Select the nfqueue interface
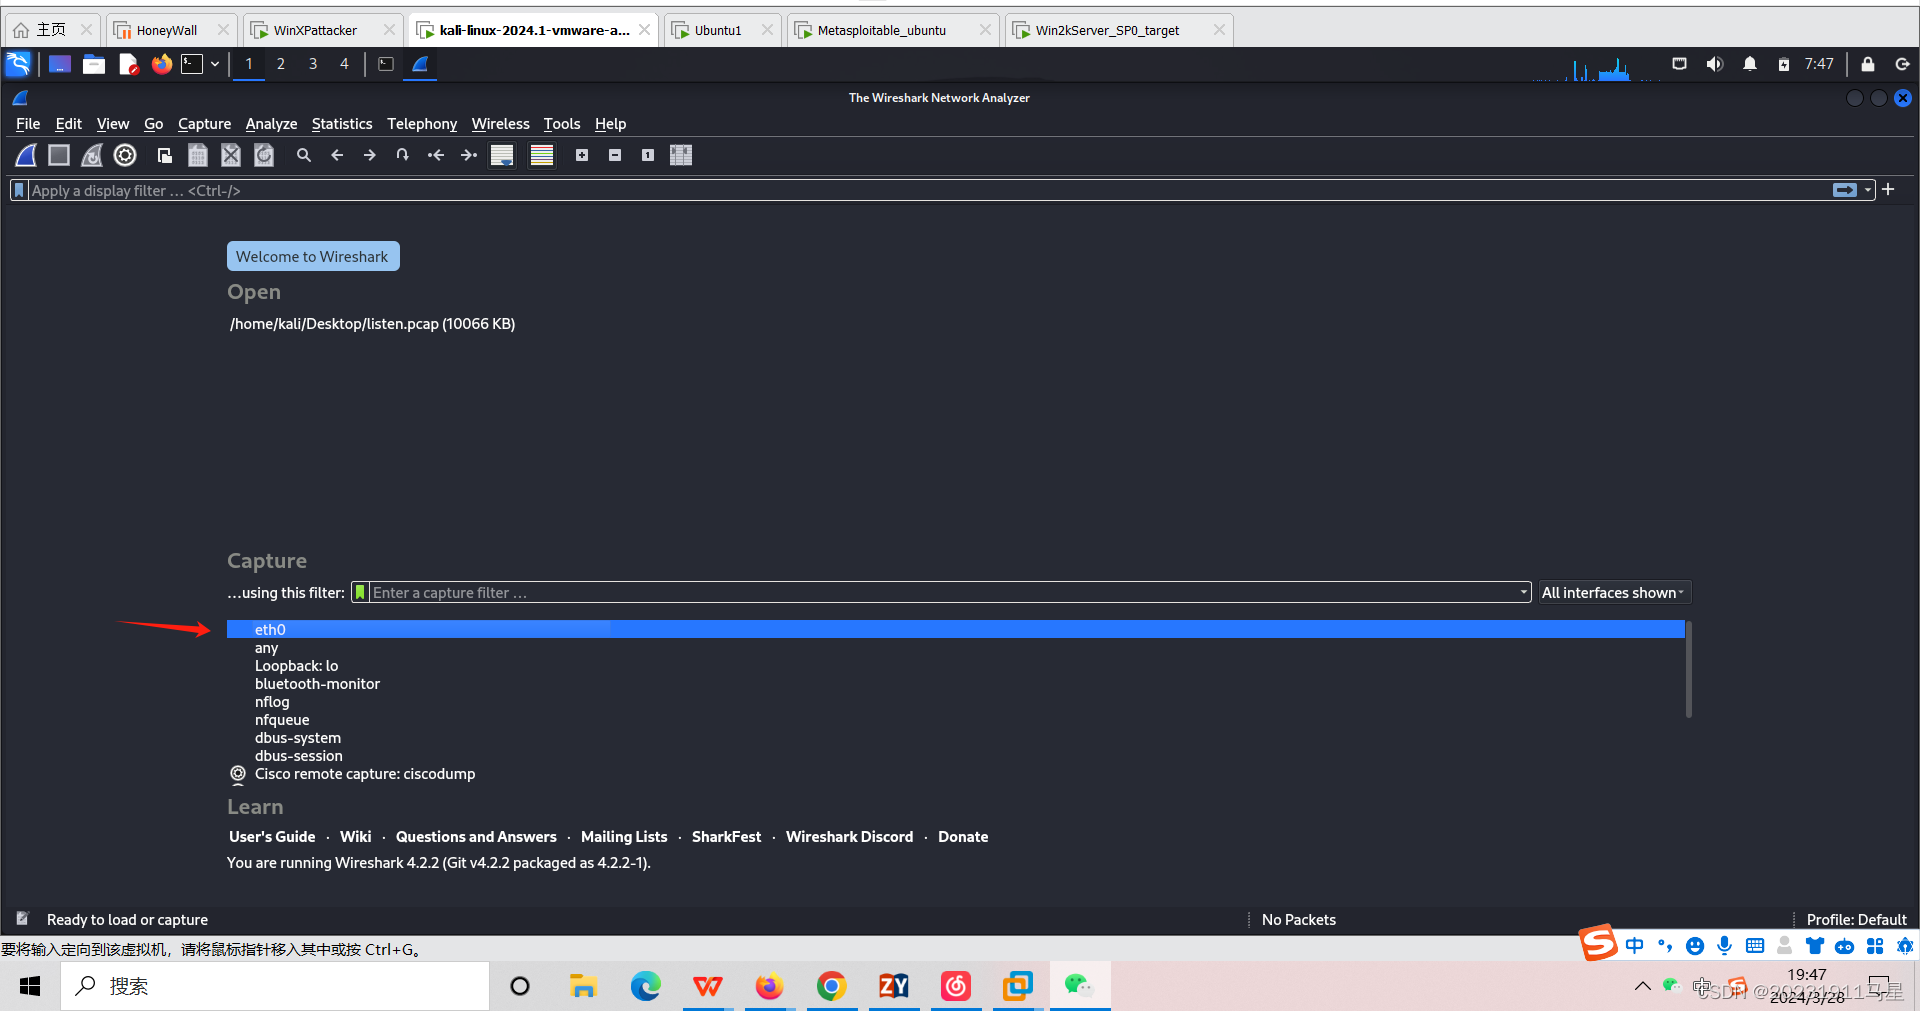 955,720
